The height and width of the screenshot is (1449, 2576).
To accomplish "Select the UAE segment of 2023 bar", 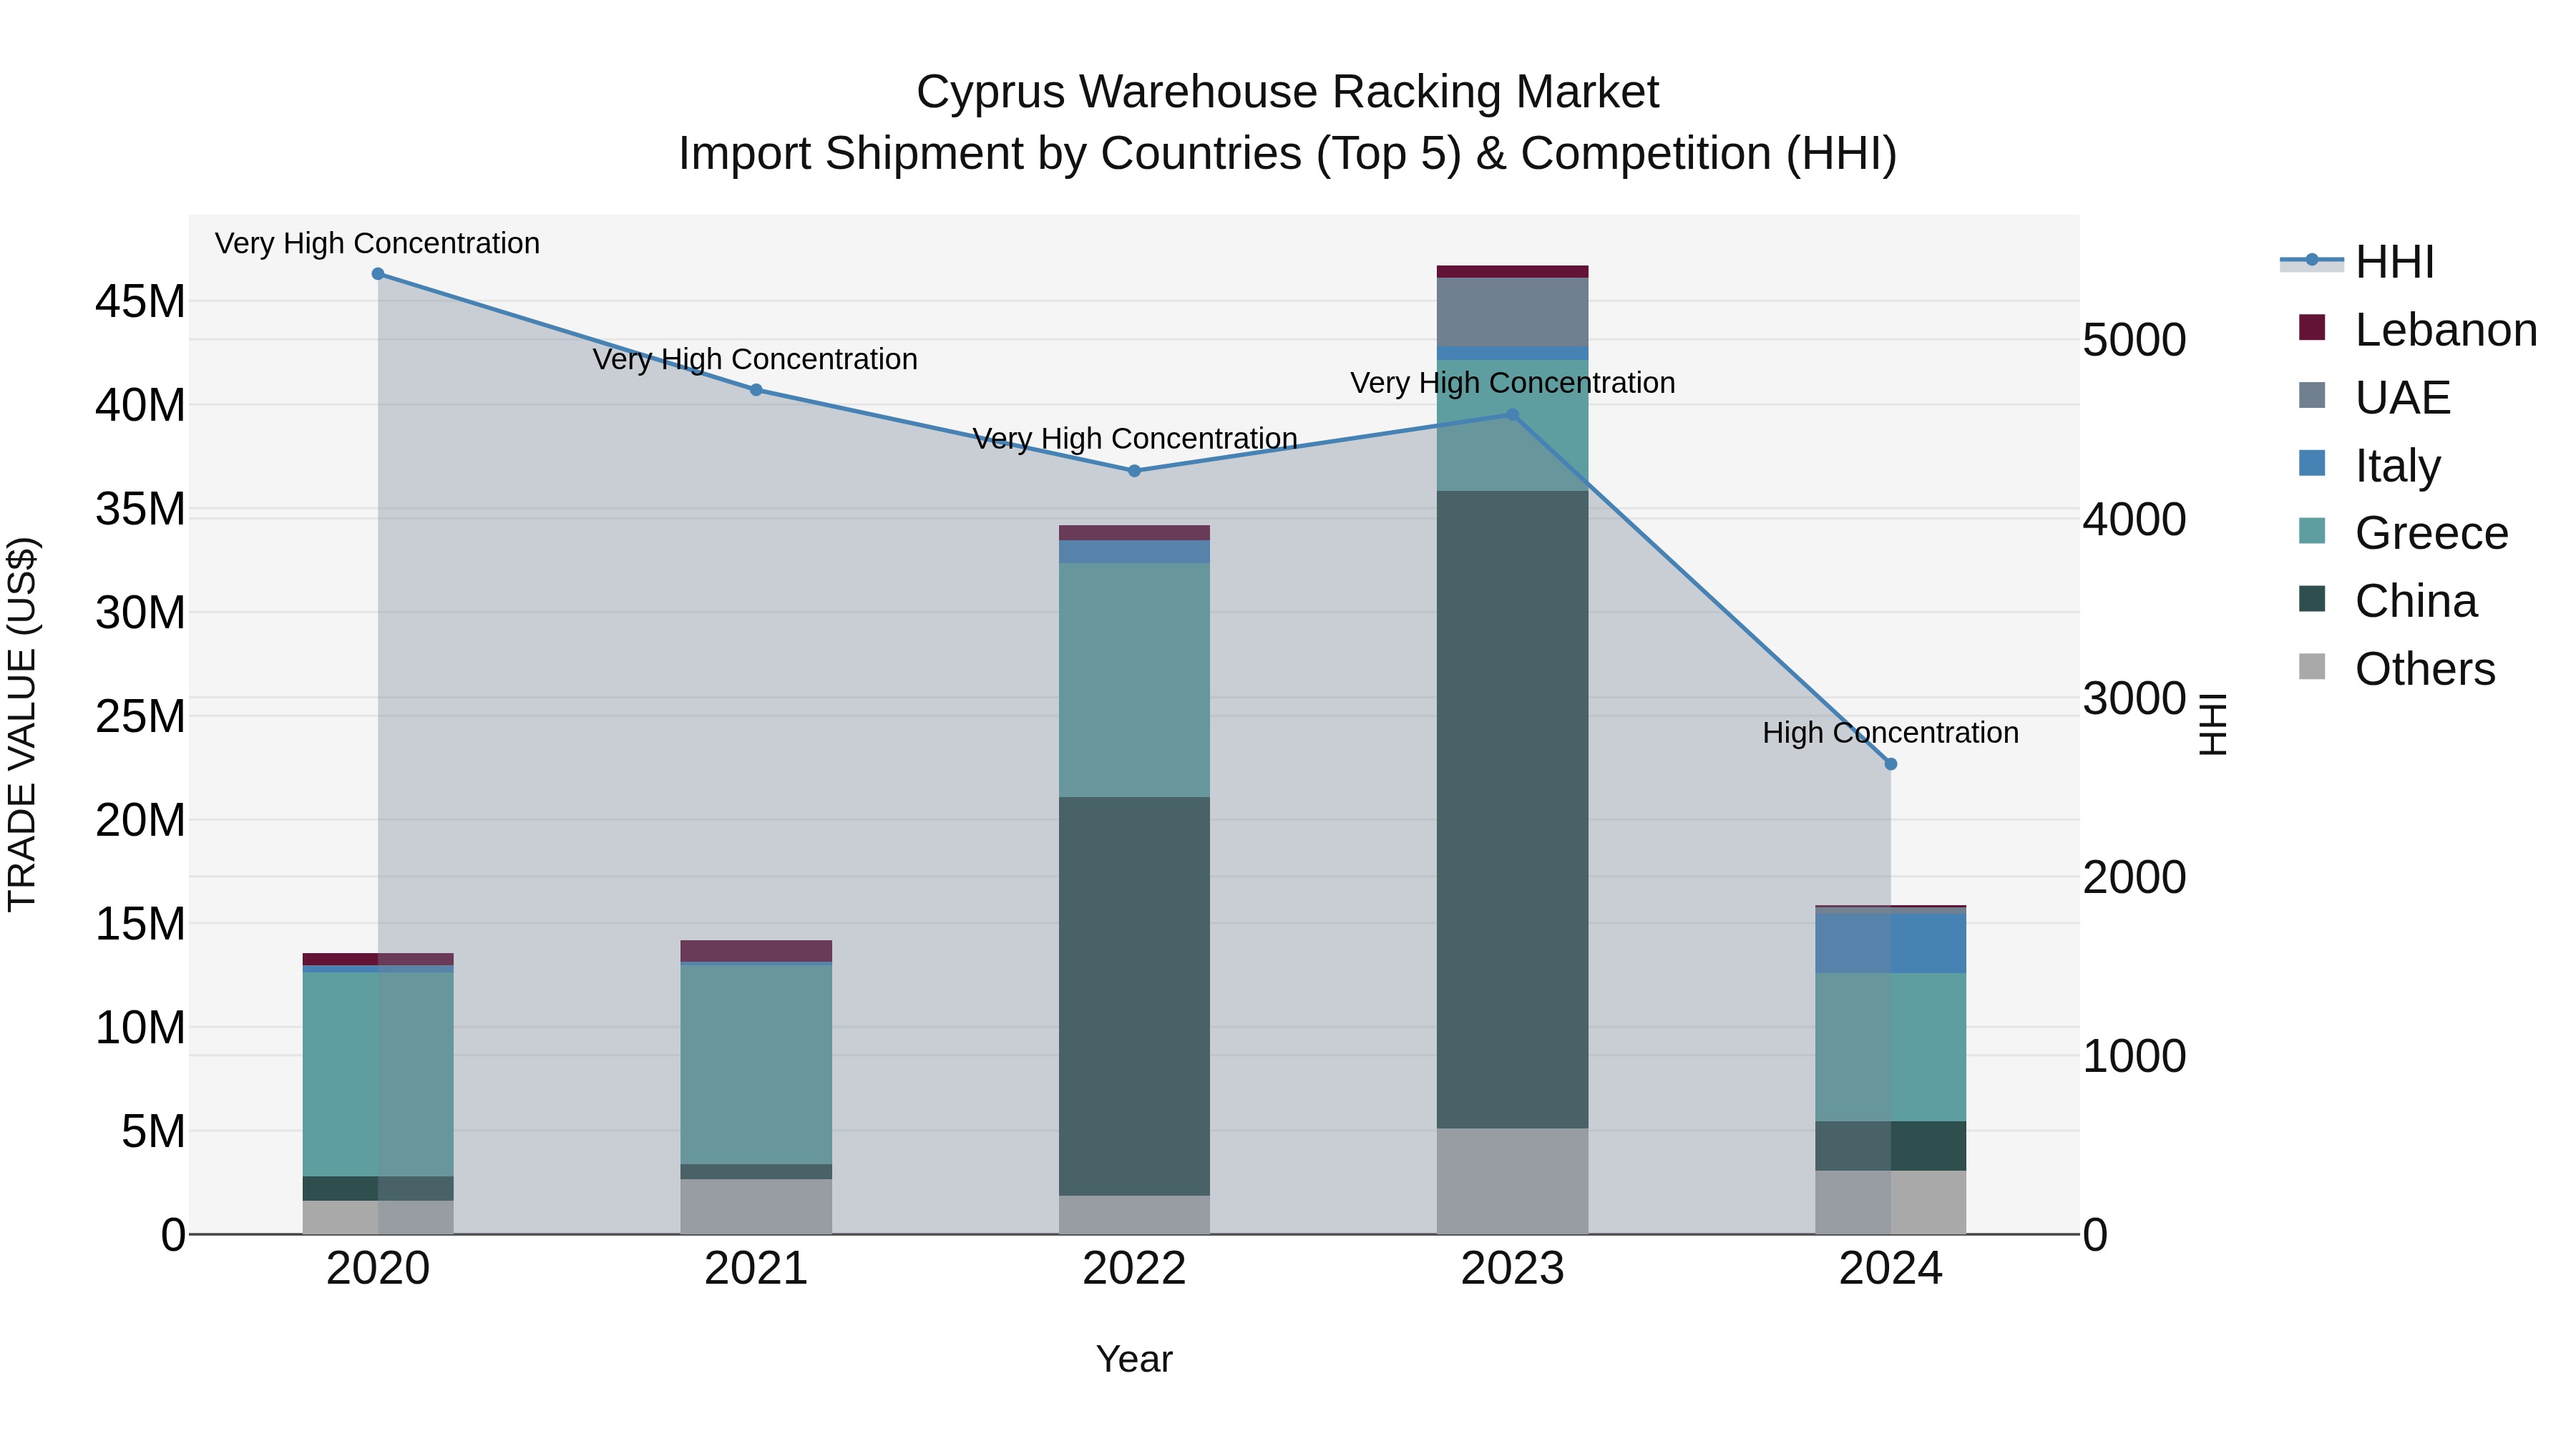I will pos(1512,312).
